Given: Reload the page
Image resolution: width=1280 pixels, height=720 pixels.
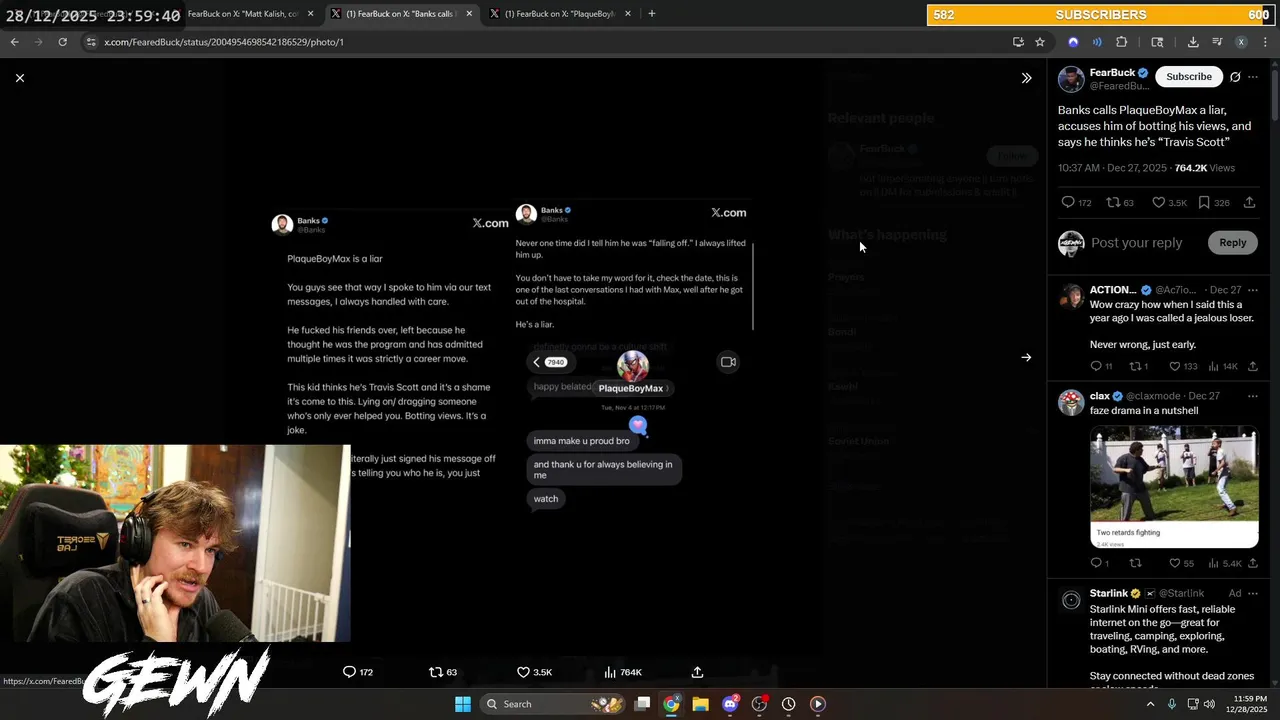Looking at the screenshot, I should 62,42.
